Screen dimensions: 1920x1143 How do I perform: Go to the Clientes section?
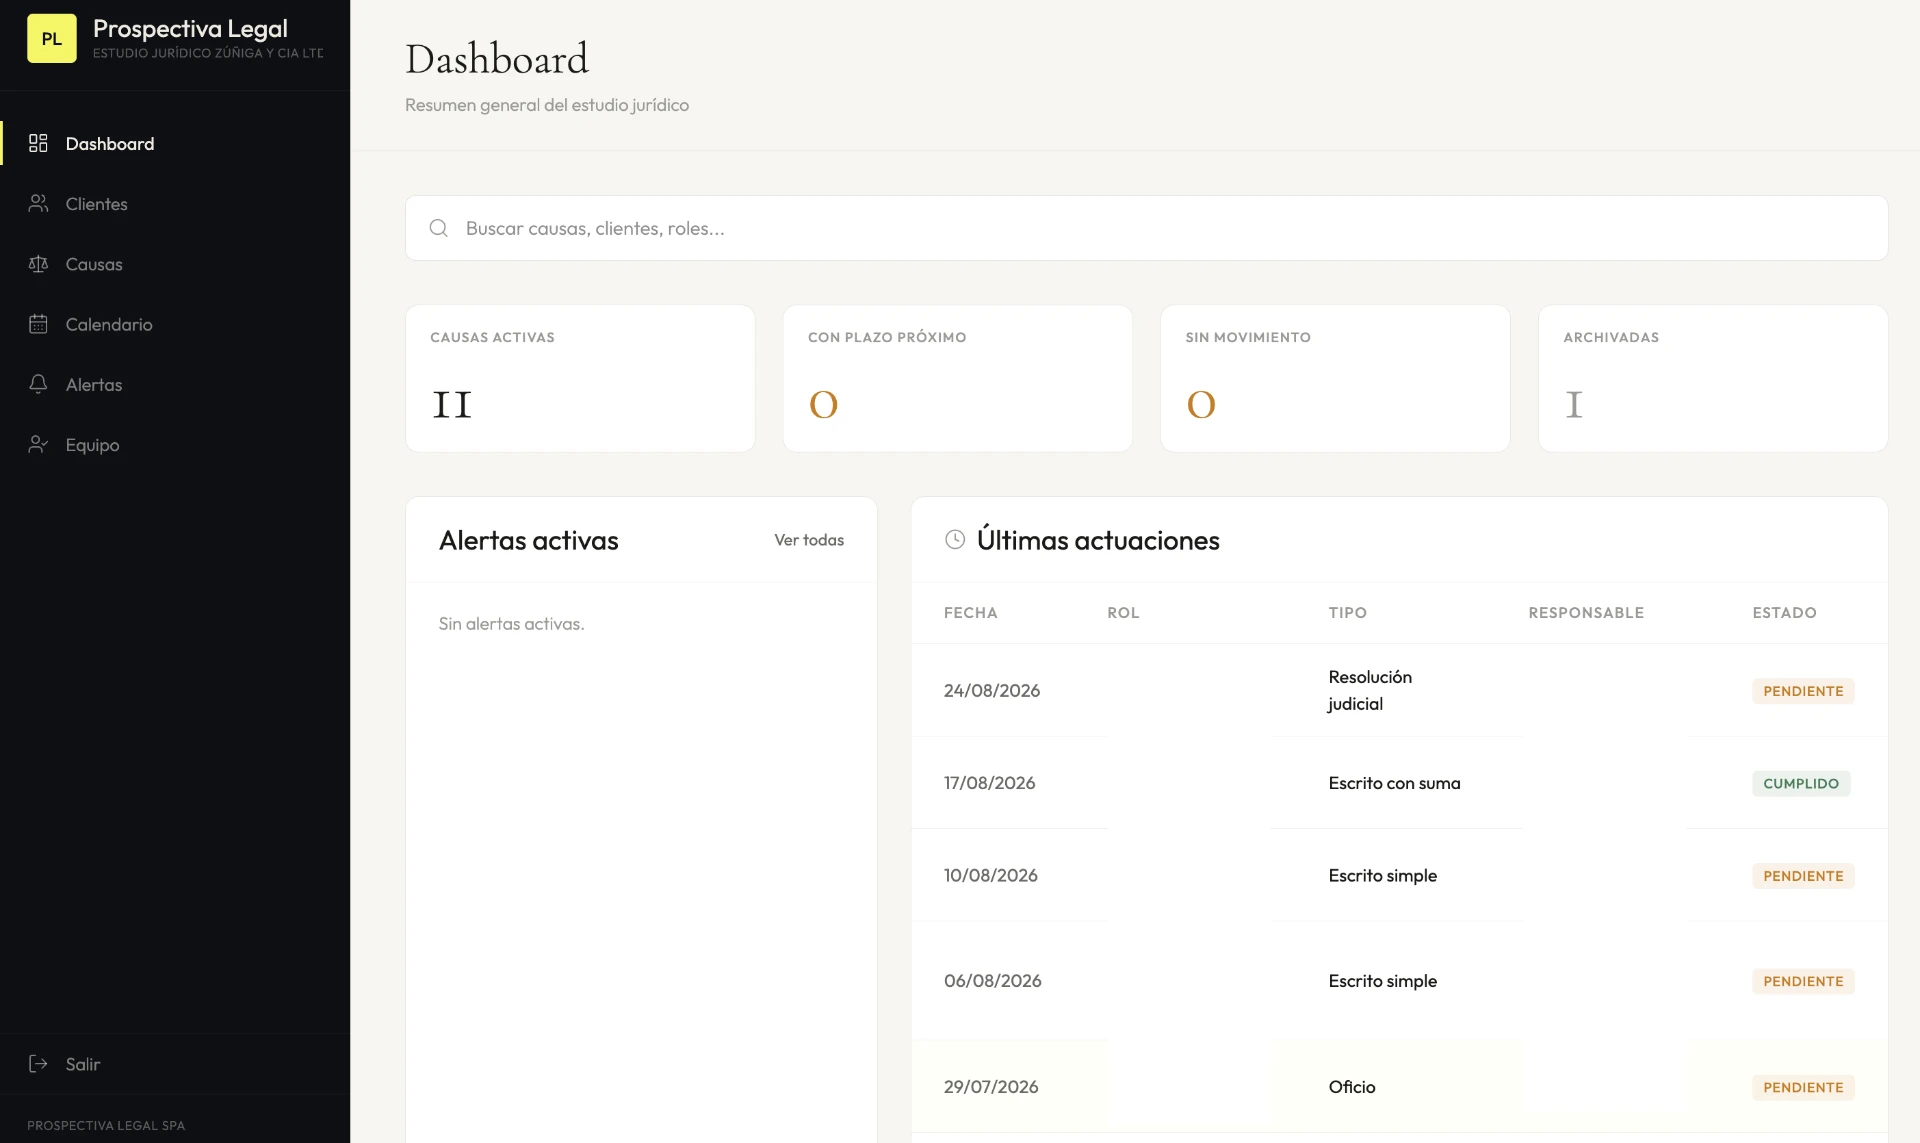tap(175, 204)
